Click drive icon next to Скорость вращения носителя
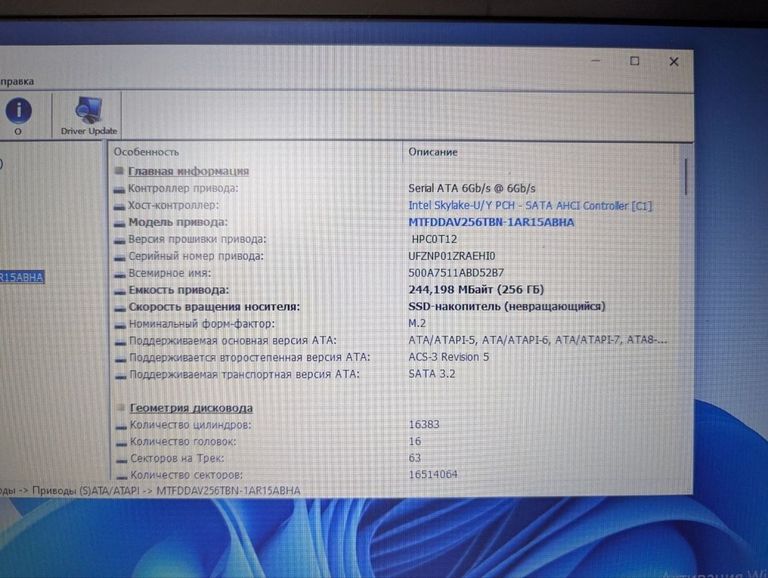 point(120,309)
